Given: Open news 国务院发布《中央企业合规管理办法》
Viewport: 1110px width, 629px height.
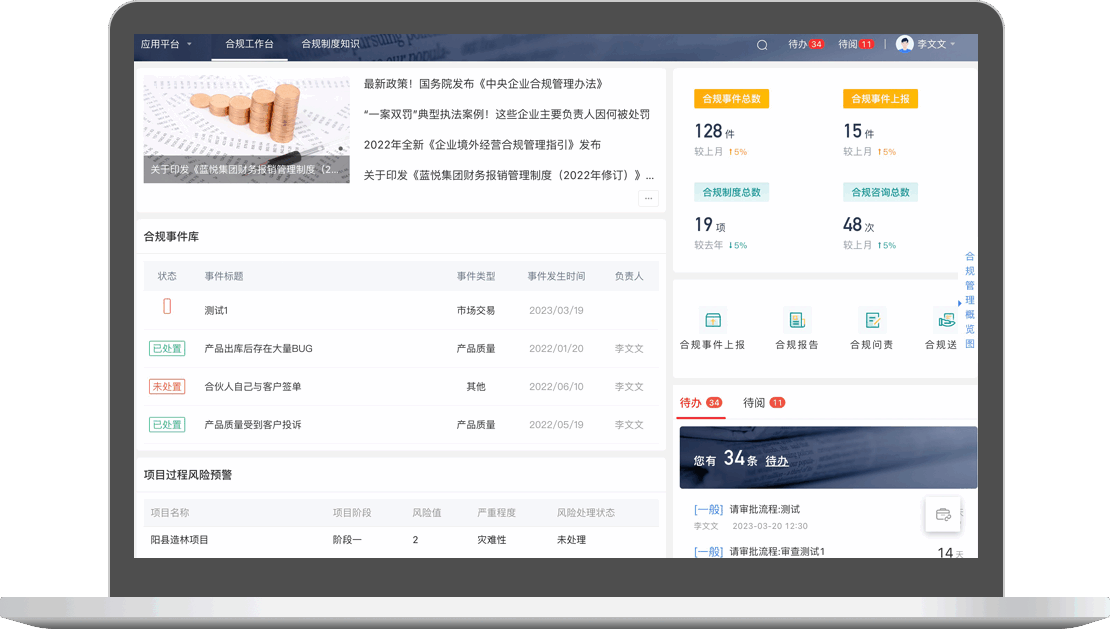Looking at the screenshot, I should pos(483,84).
